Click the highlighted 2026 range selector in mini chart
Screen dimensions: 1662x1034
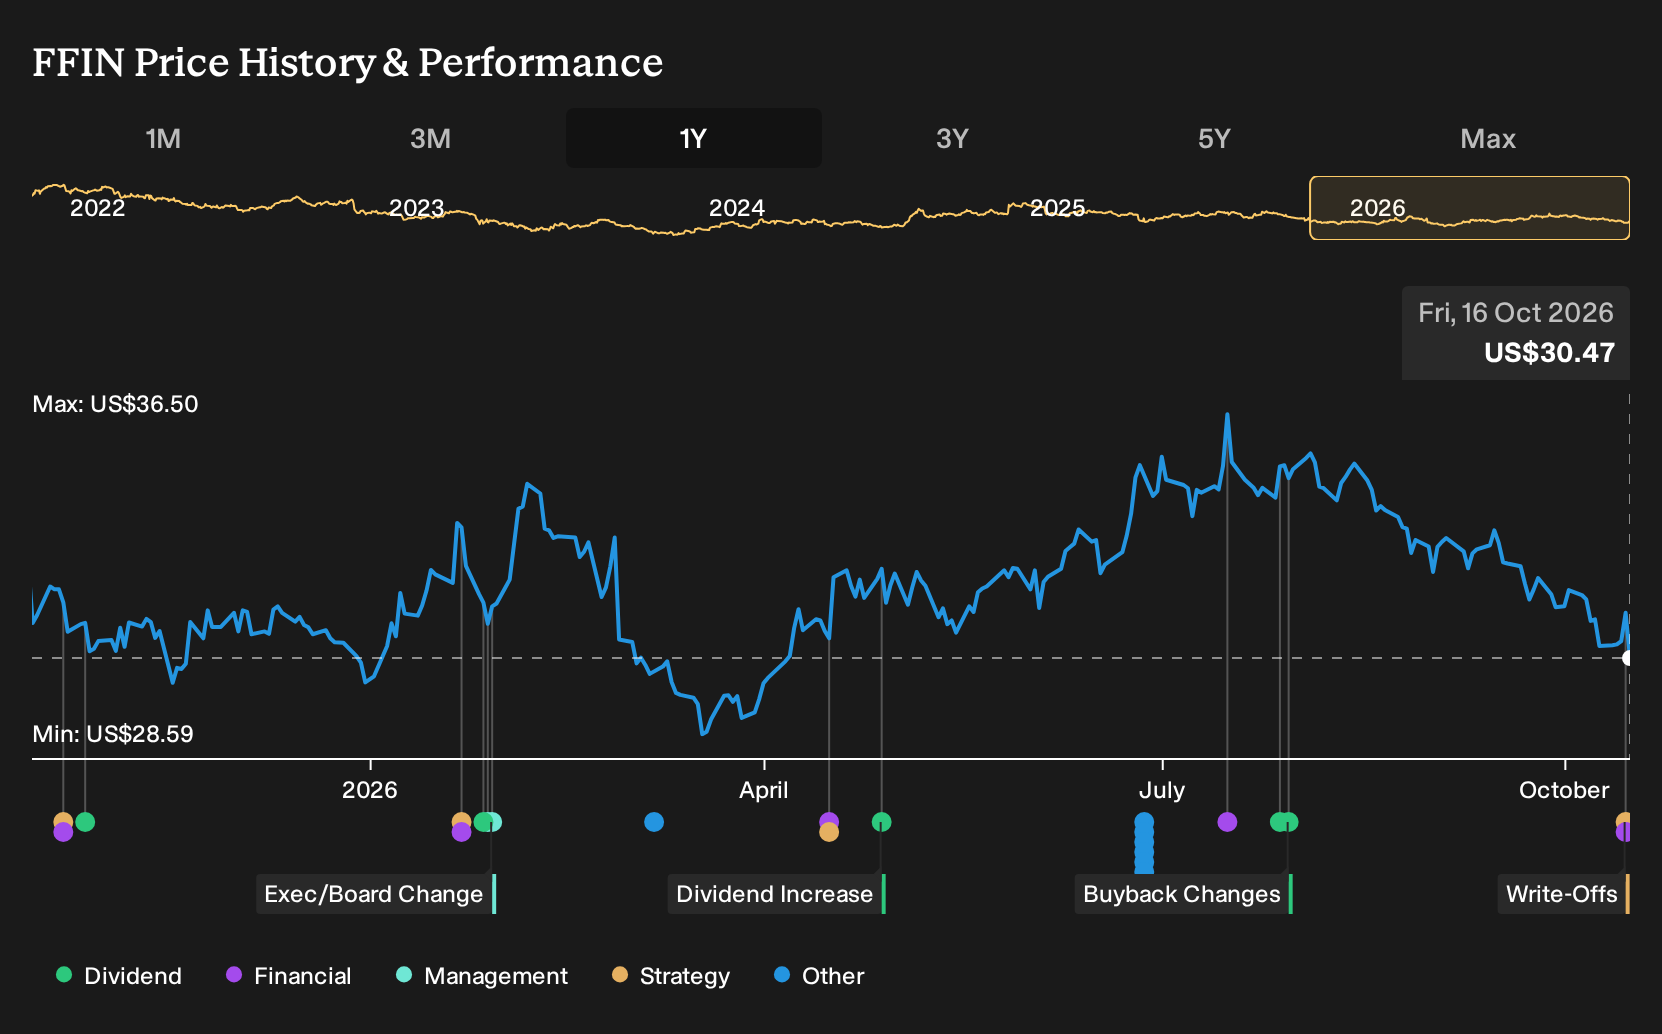click(x=1470, y=208)
